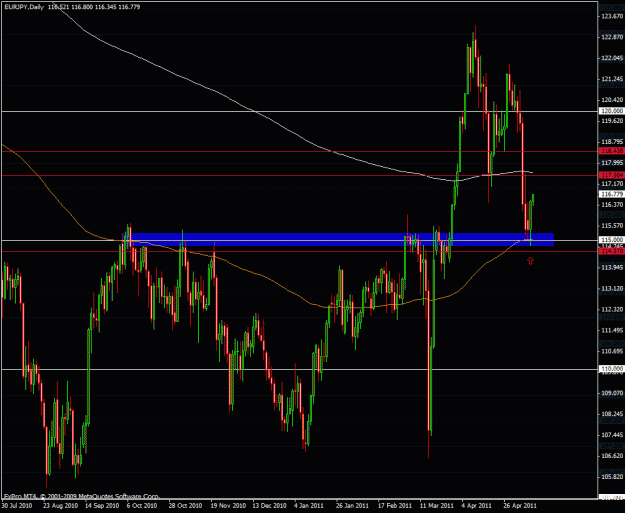Click the 122.045 price axis label
This screenshot has height=513, width=625.
[x=612, y=58]
